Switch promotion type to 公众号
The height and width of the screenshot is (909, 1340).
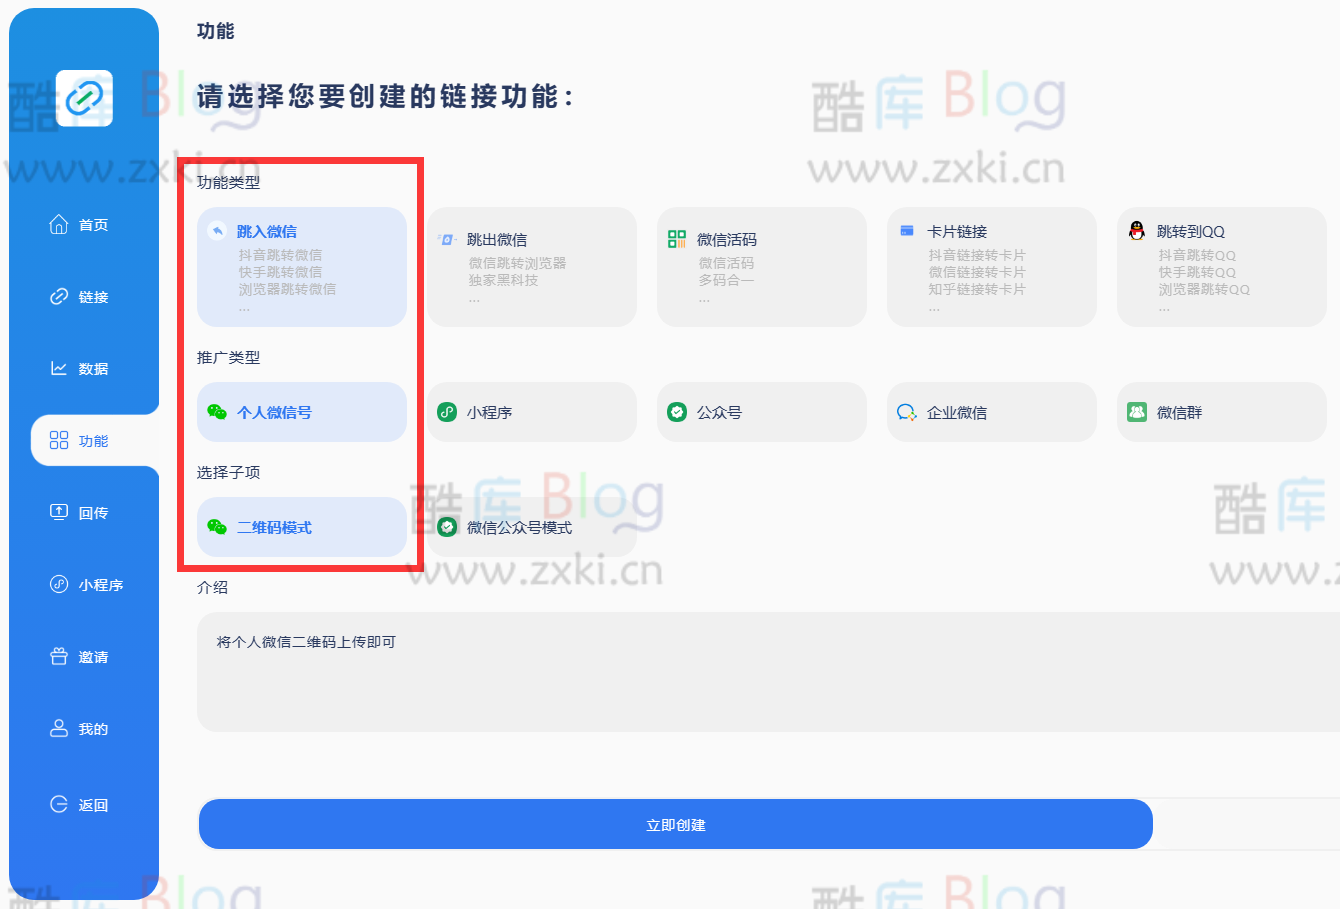tap(761, 412)
